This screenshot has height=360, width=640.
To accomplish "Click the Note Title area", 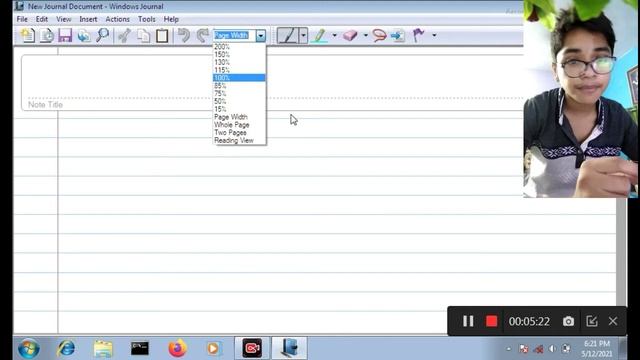I will pyautogui.click(x=45, y=104).
